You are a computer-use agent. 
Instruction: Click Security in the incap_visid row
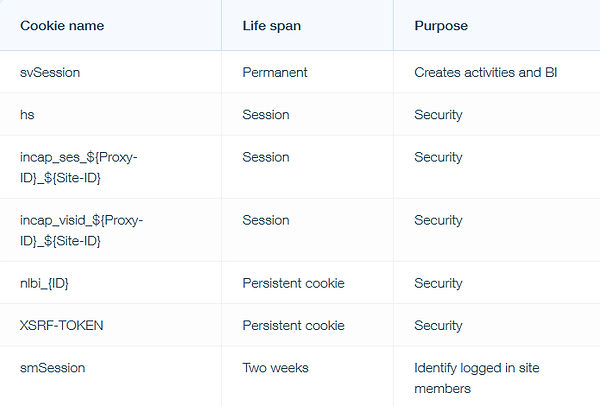(439, 220)
